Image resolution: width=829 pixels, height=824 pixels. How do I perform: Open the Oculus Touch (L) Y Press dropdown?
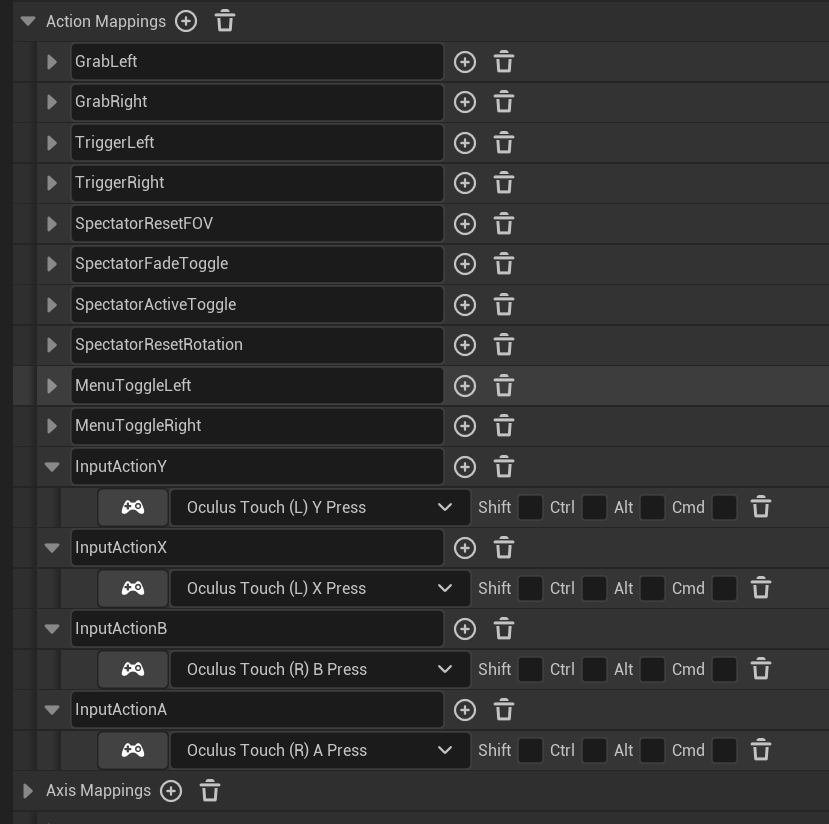[320, 507]
